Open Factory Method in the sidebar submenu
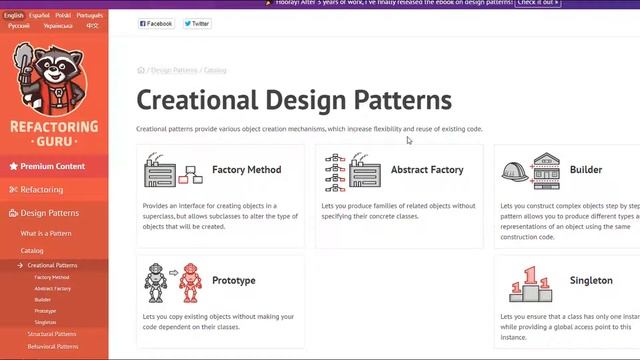The width and height of the screenshot is (640, 360). point(52,277)
